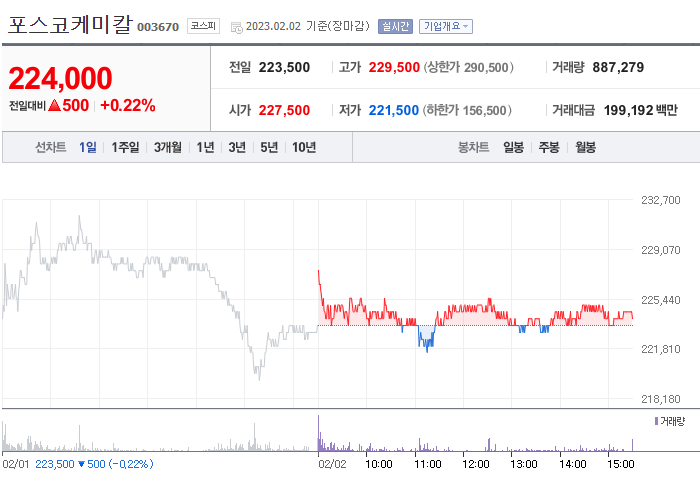
Task: Click the +0.22% change rate
Action: (x=128, y=105)
